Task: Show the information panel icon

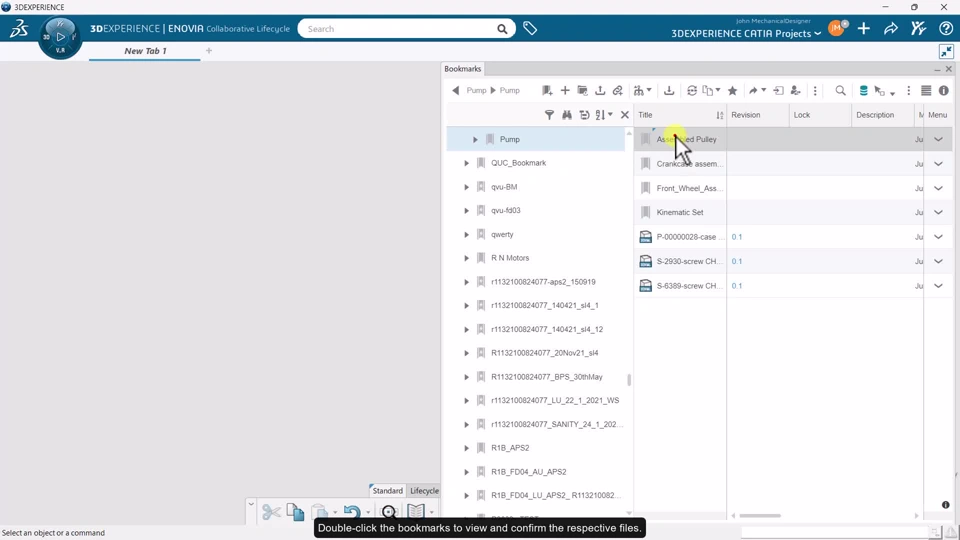Action: (943, 91)
